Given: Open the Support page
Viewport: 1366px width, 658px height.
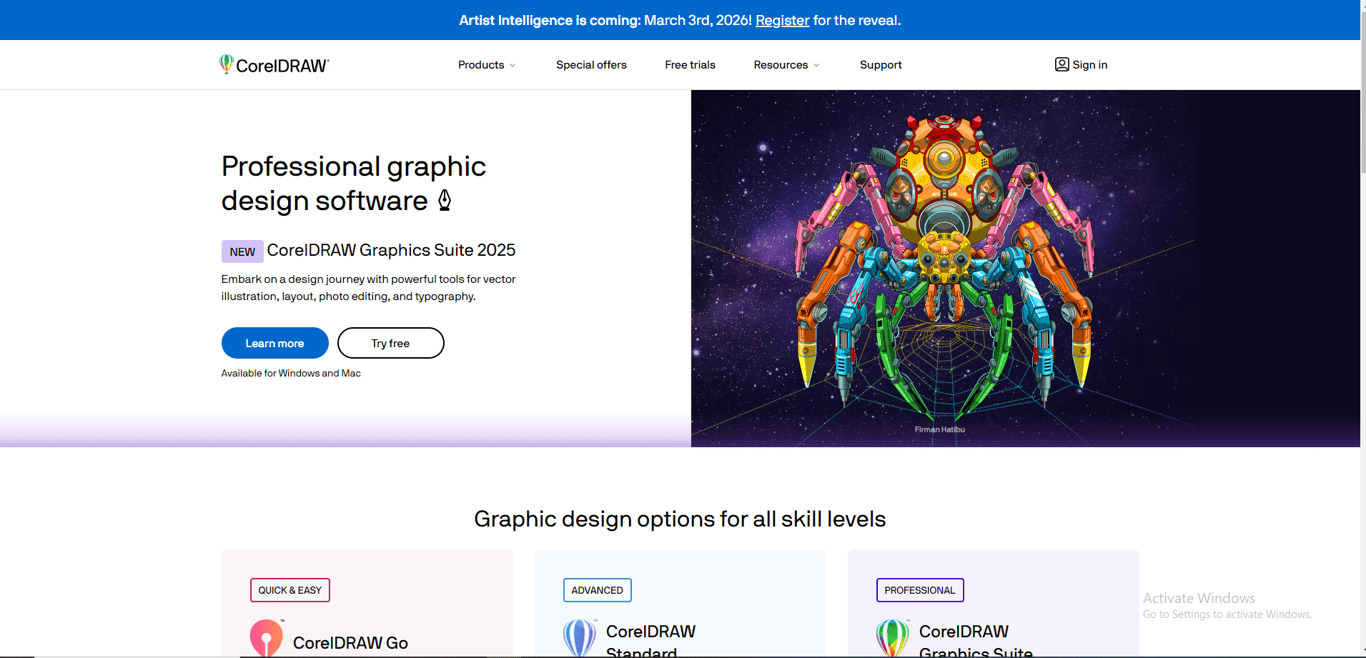Looking at the screenshot, I should coord(881,65).
